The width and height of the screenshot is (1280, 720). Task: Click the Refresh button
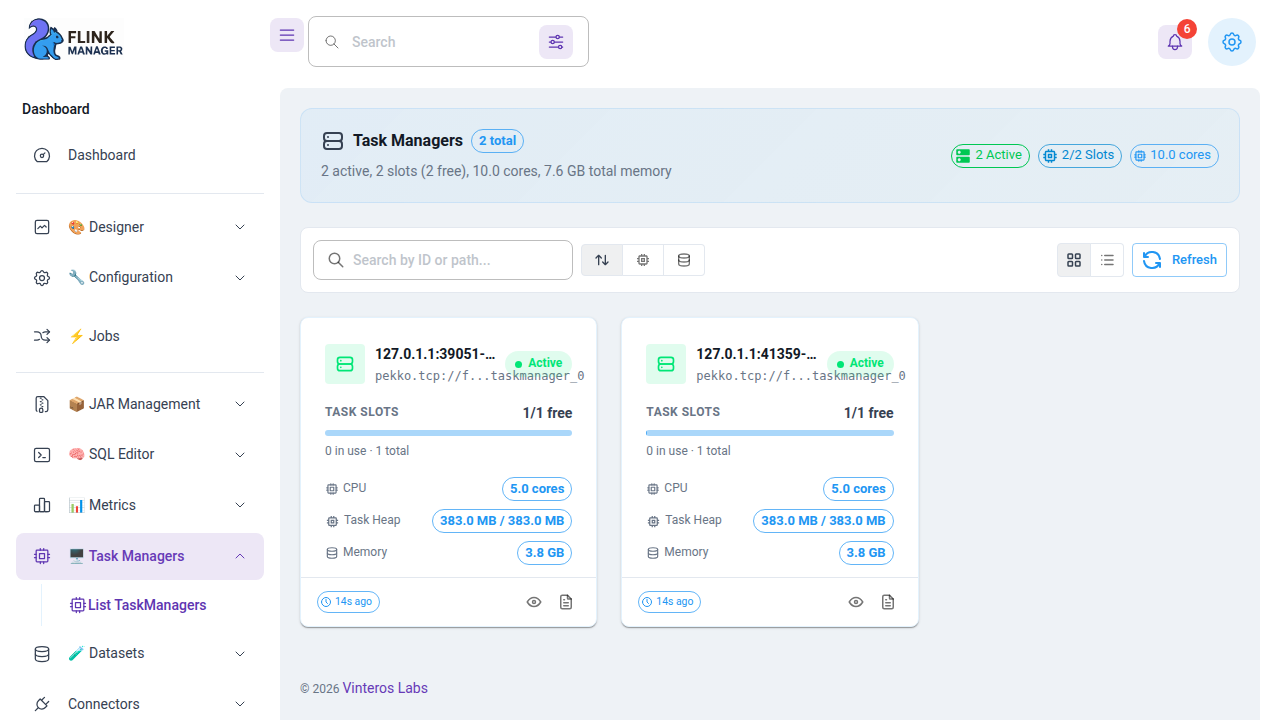1179,260
